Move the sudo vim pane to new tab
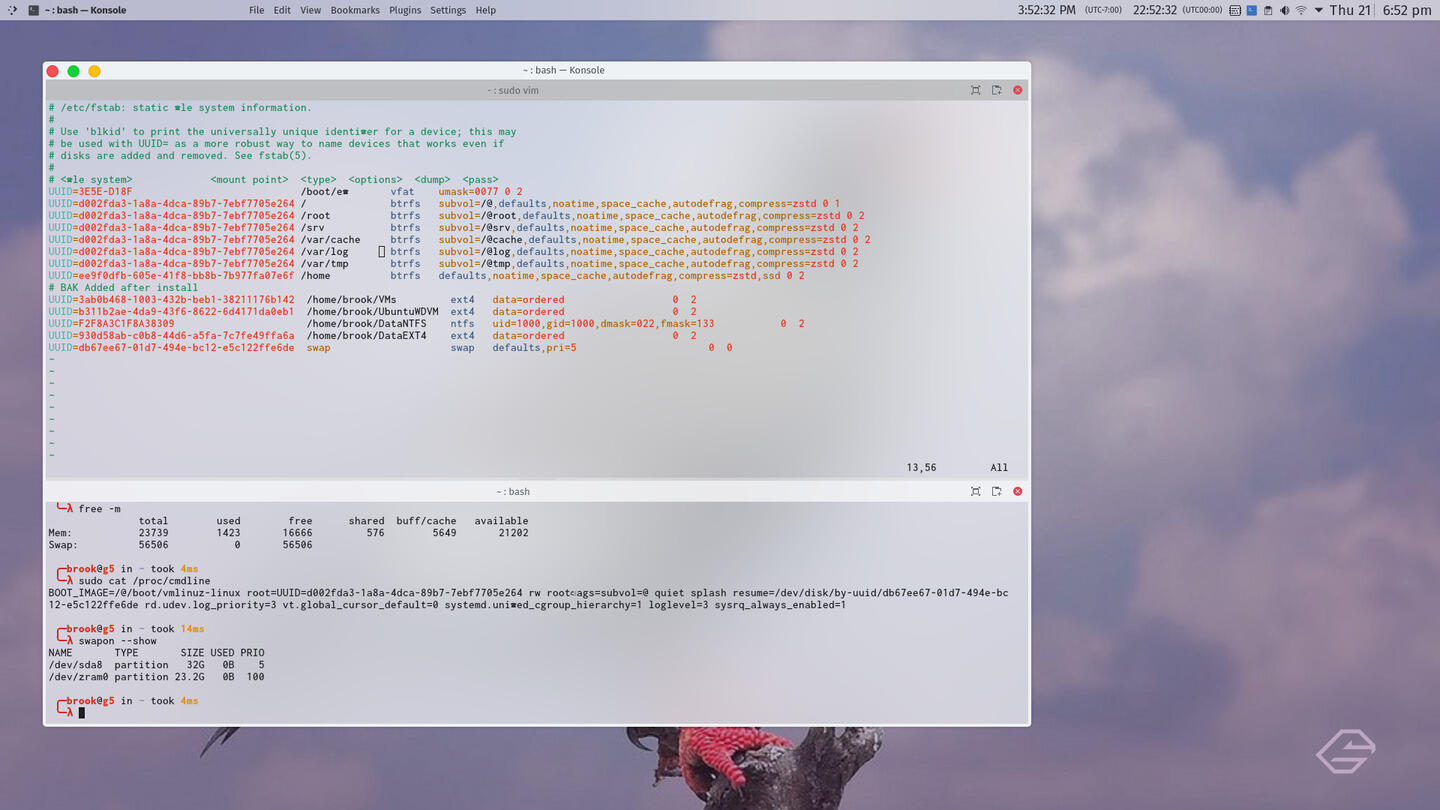The height and width of the screenshot is (810, 1440). click(996, 90)
